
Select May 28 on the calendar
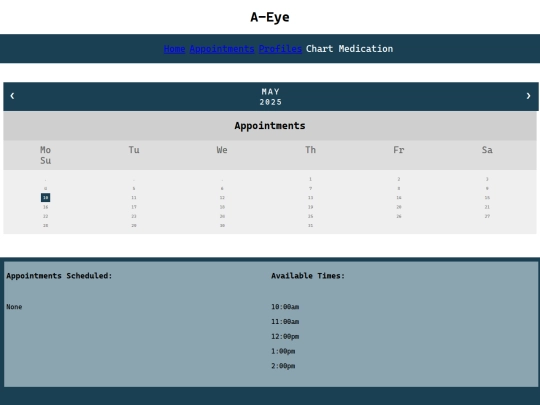(45, 226)
